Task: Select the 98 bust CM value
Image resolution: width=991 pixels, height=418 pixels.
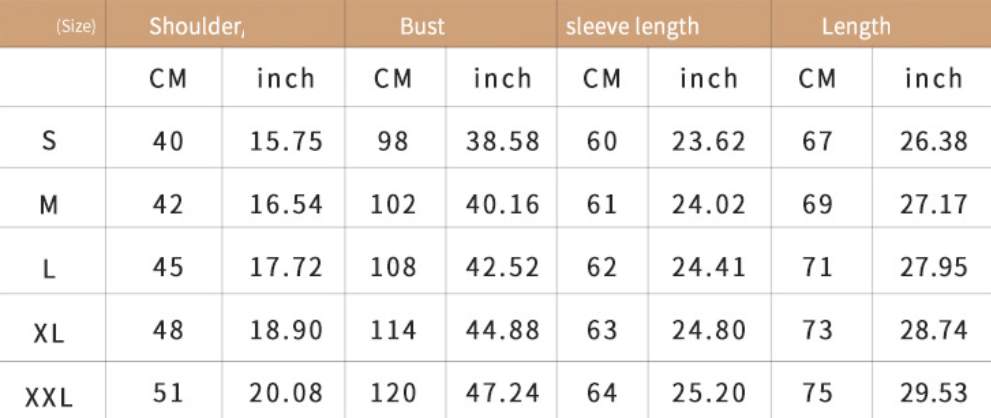Action: 392,142
